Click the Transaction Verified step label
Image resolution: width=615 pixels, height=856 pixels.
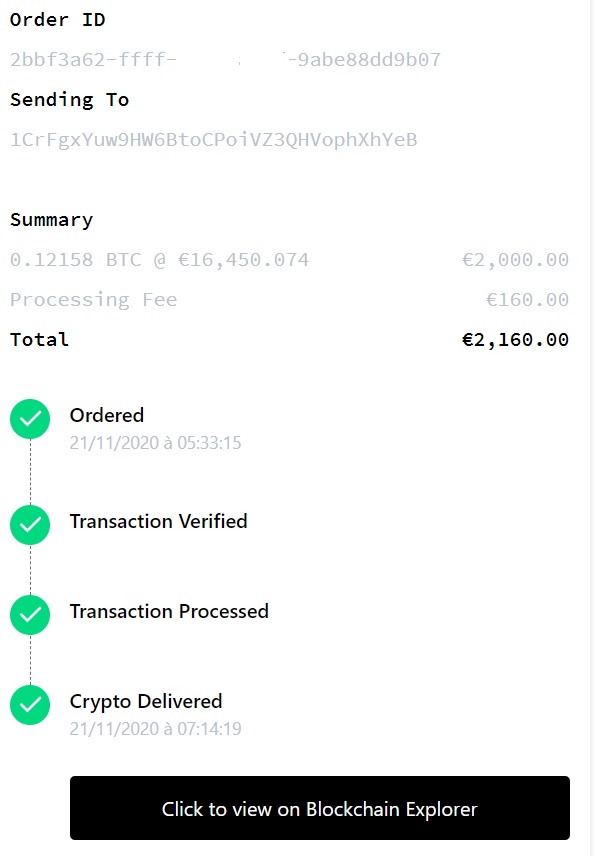pos(158,521)
